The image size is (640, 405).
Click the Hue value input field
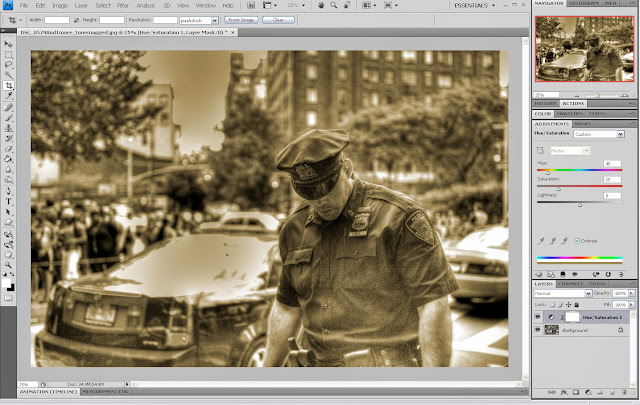coord(610,163)
